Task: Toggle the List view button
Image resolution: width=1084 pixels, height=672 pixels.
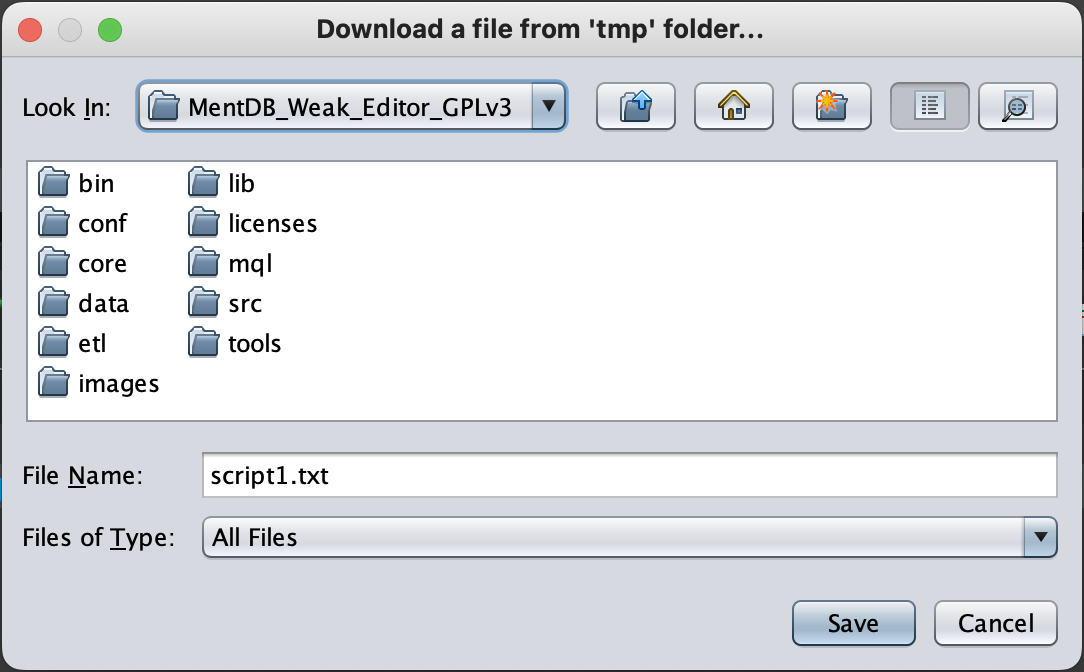Action: [929, 106]
